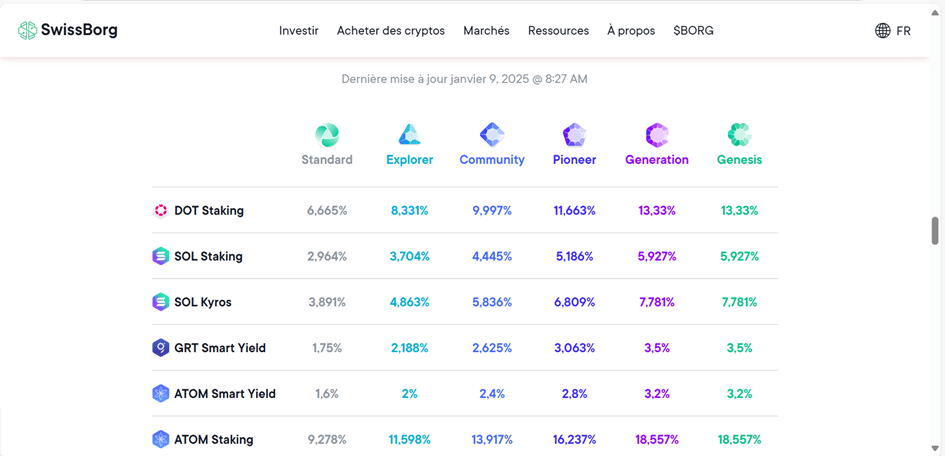This screenshot has height=456, width=945.
Task: Click the Genesis tier green icon
Action: (739, 135)
